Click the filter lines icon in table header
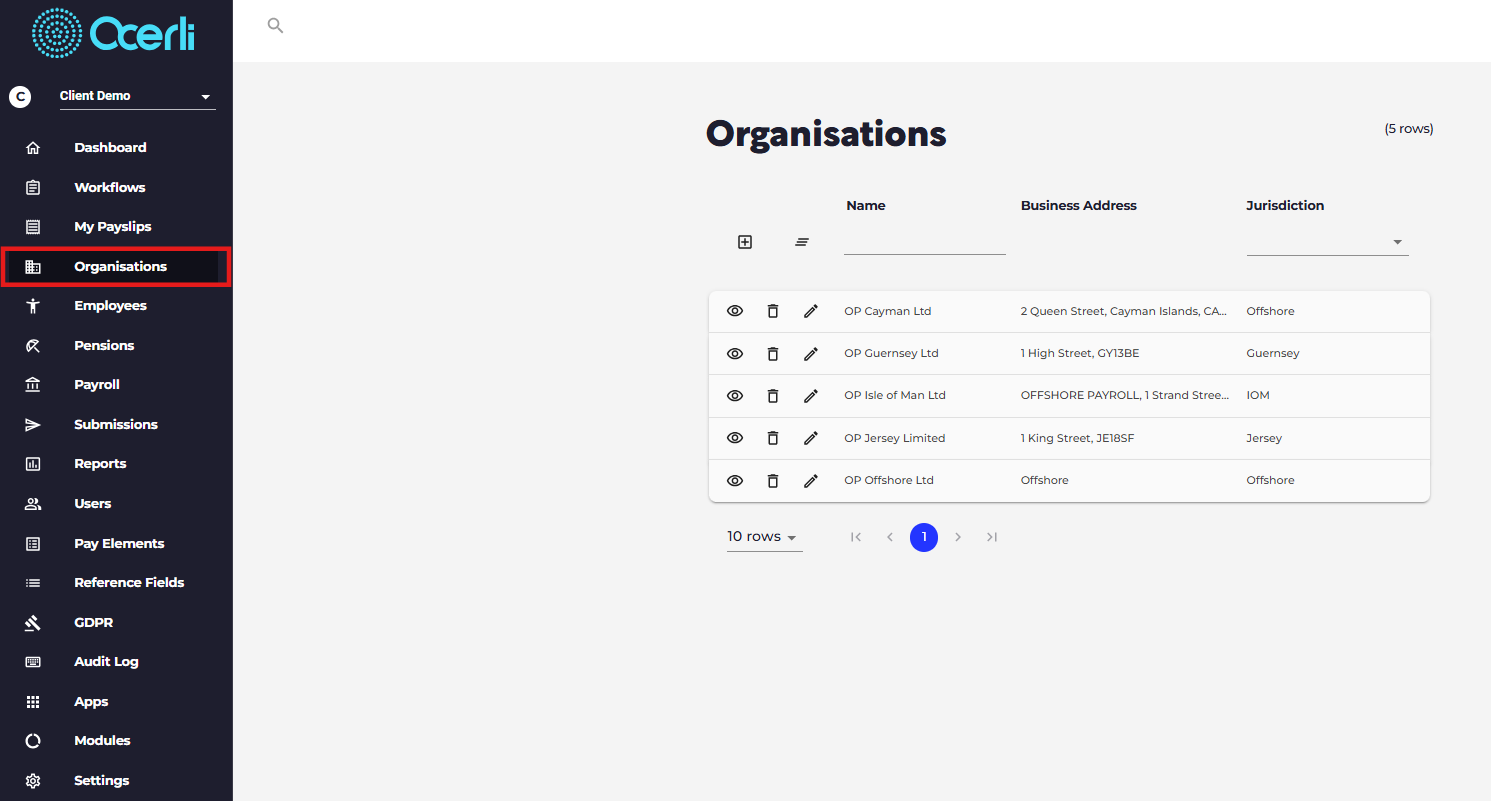 point(802,242)
